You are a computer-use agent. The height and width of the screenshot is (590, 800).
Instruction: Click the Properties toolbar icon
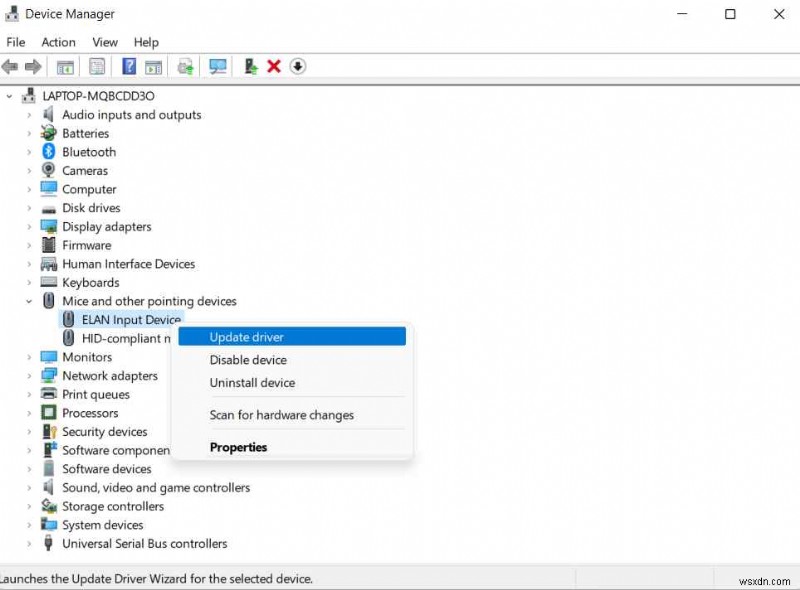point(96,66)
